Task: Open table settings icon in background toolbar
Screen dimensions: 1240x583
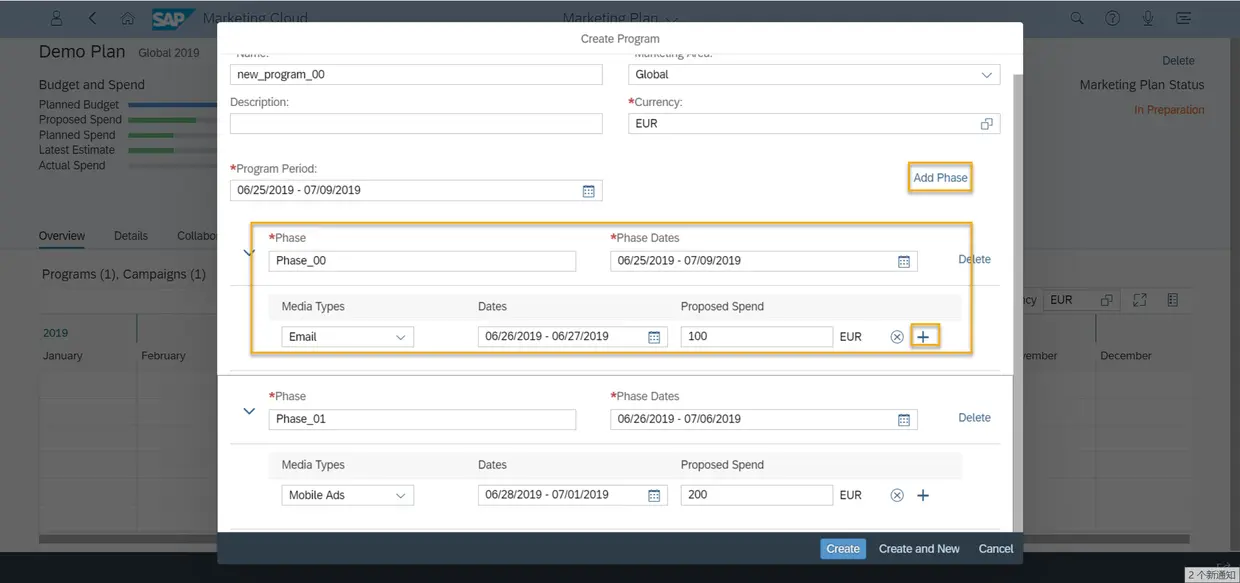Action: point(1173,300)
